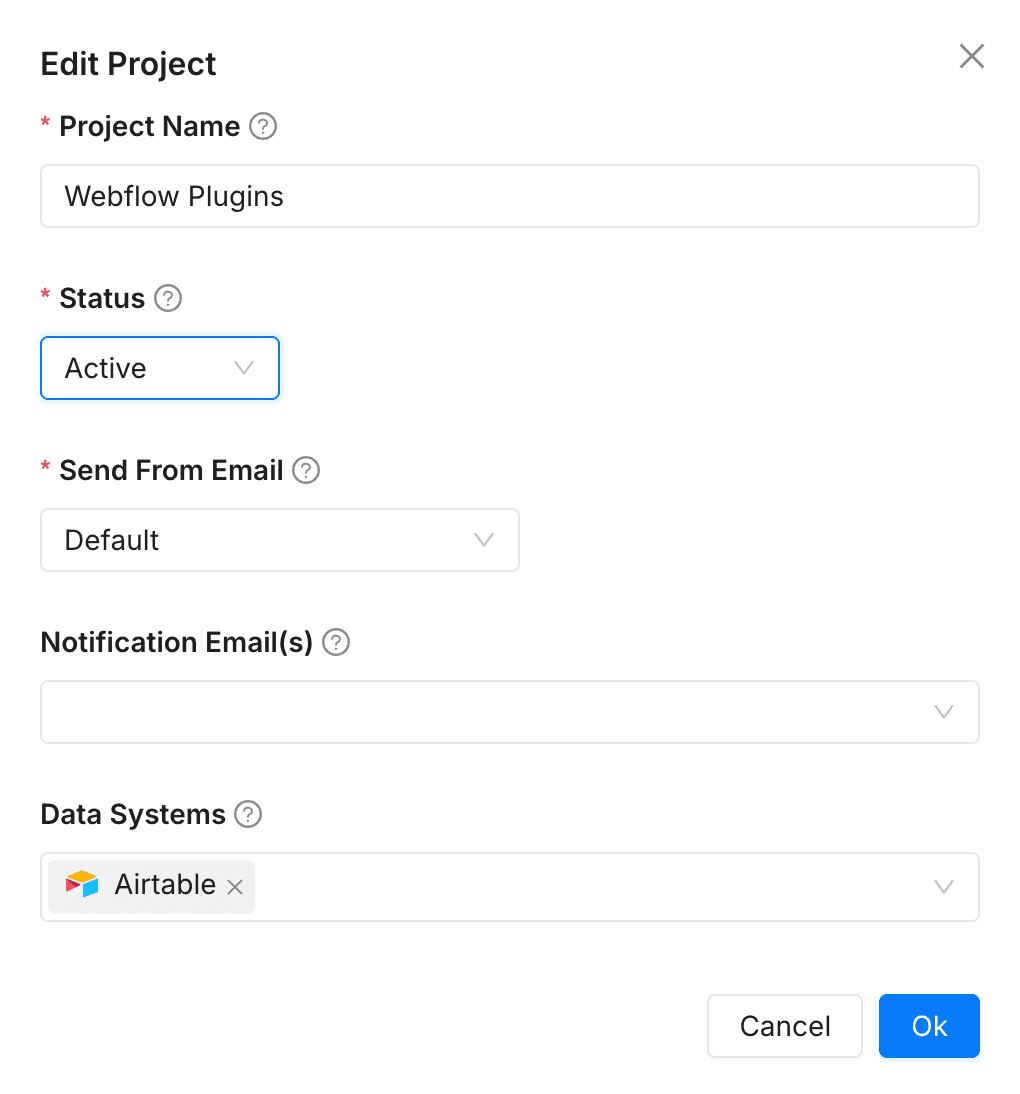
Task: Expand the Notification Email(s) chevron arrow
Action: coord(943,713)
